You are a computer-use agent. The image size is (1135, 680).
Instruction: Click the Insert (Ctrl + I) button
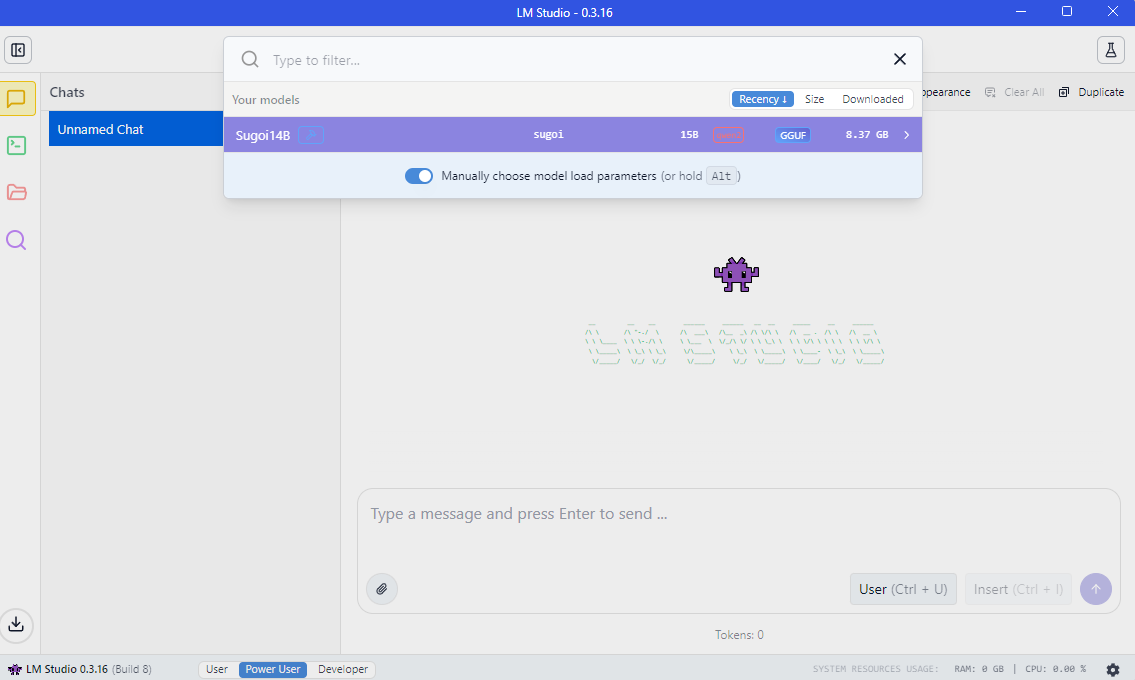point(1018,589)
